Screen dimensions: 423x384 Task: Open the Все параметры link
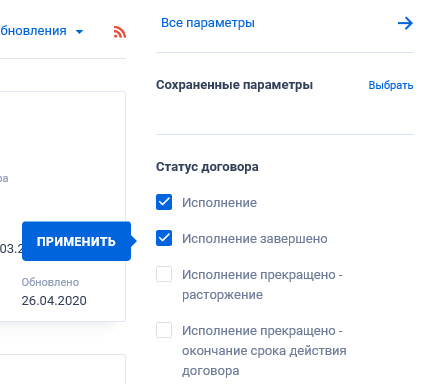(x=208, y=23)
